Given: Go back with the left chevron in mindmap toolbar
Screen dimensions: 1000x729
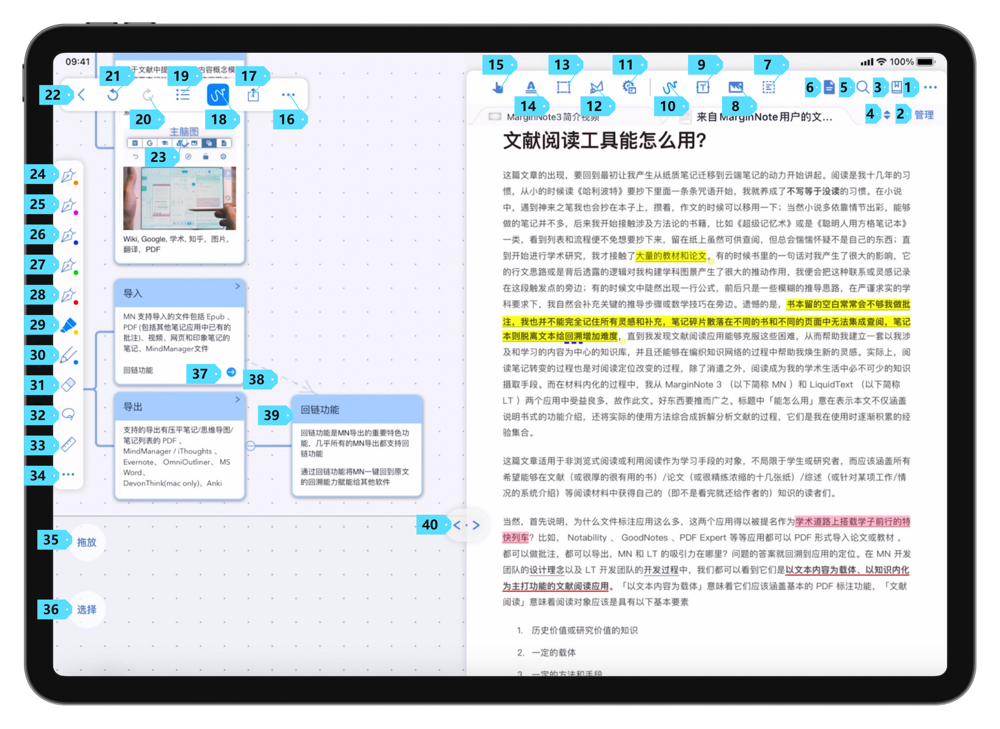Looking at the screenshot, I should click(x=82, y=95).
